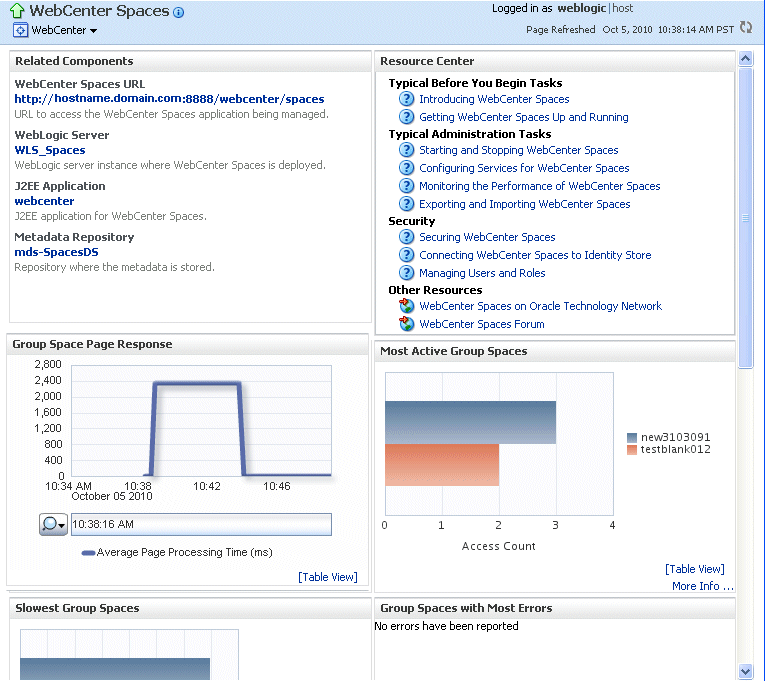The height and width of the screenshot is (681, 765).
Task: Click help icon for Introducing WebCenter Spaces
Action: pyautogui.click(x=406, y=99)
